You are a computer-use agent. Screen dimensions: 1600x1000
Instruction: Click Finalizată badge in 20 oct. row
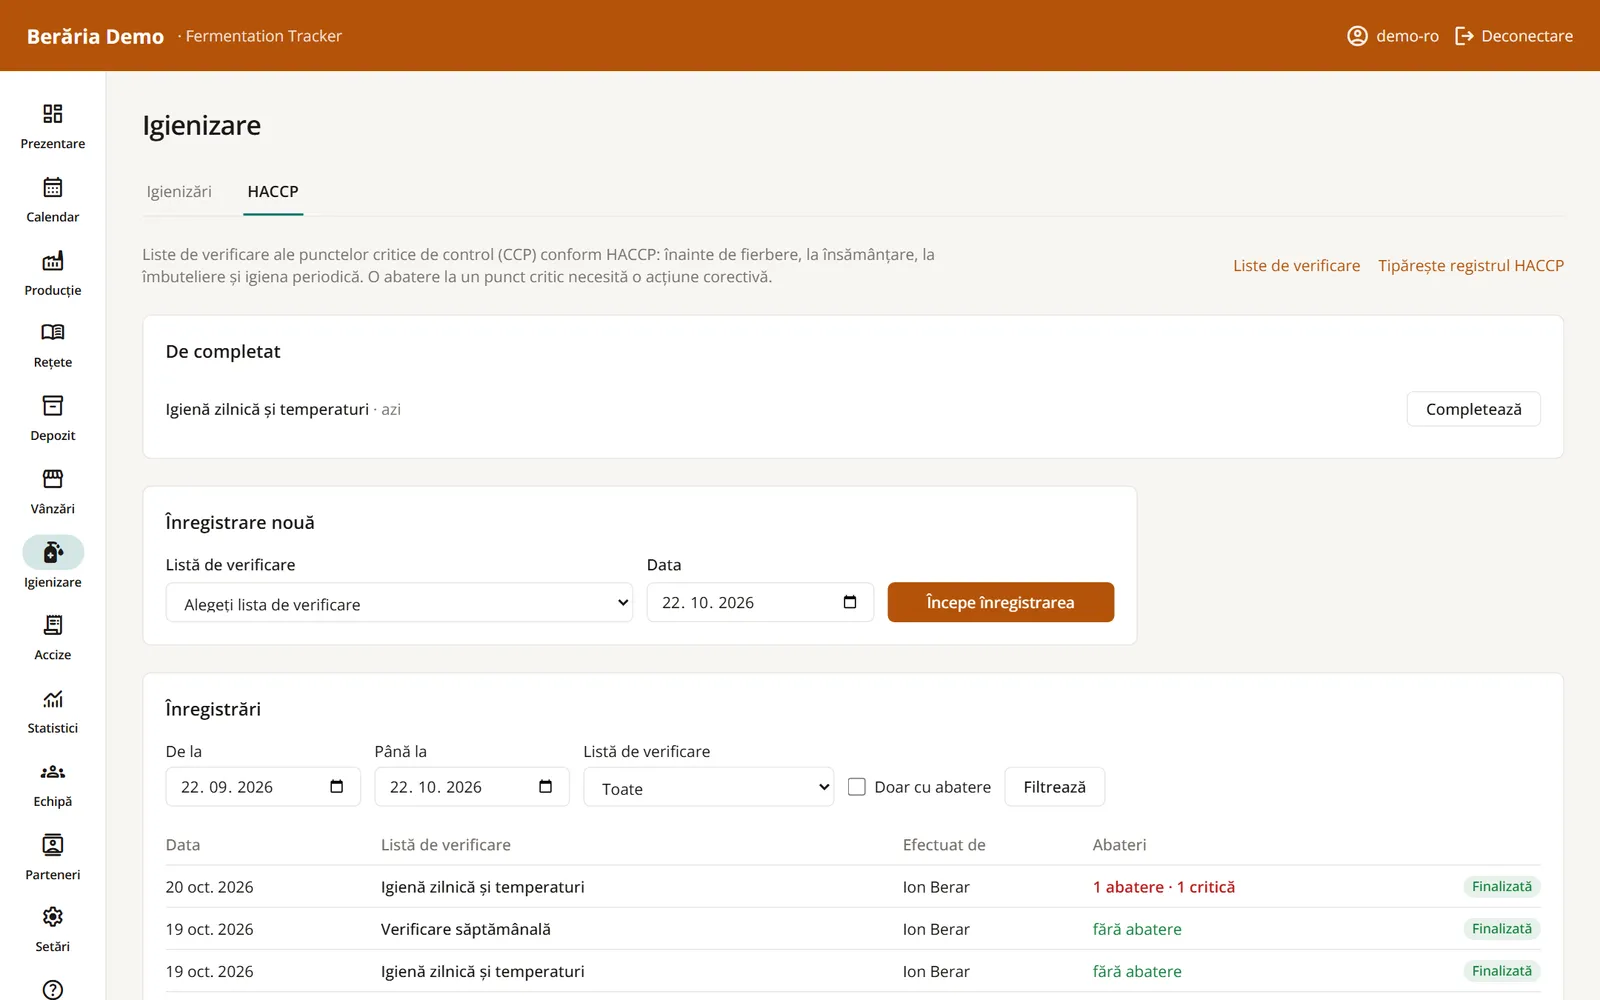coord(1501,887)
